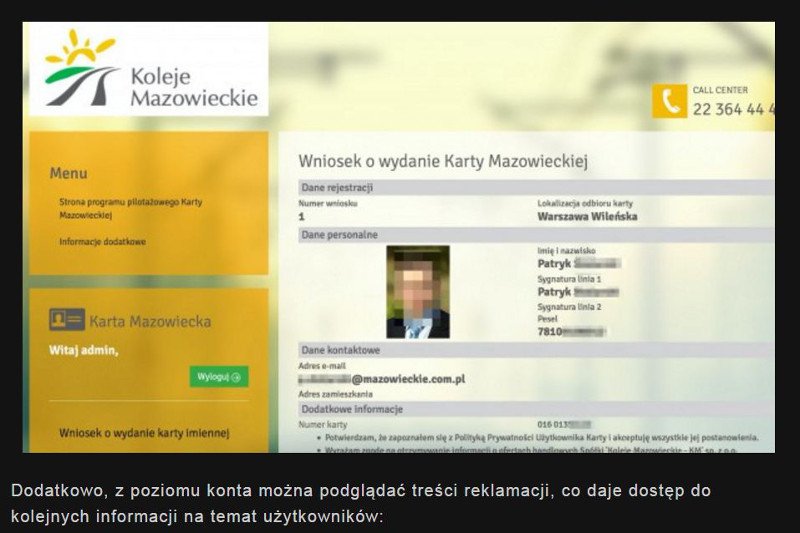This screenshot has height=533, width=800.
Task: Click the blurred applicant photo thumbnail
Action: [418, 292]
